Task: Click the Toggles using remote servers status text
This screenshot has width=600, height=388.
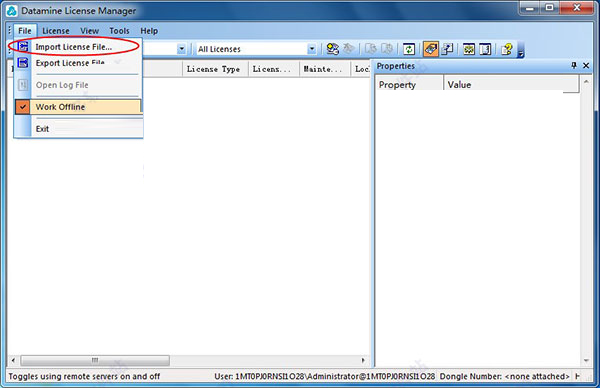Action: click(x=84, y=377)
